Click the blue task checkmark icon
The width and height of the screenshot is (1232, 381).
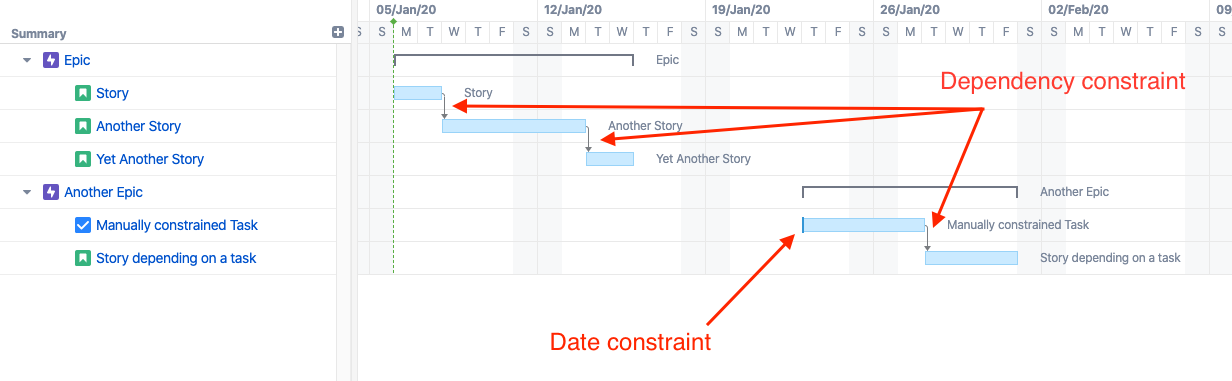tap(83, 225)
